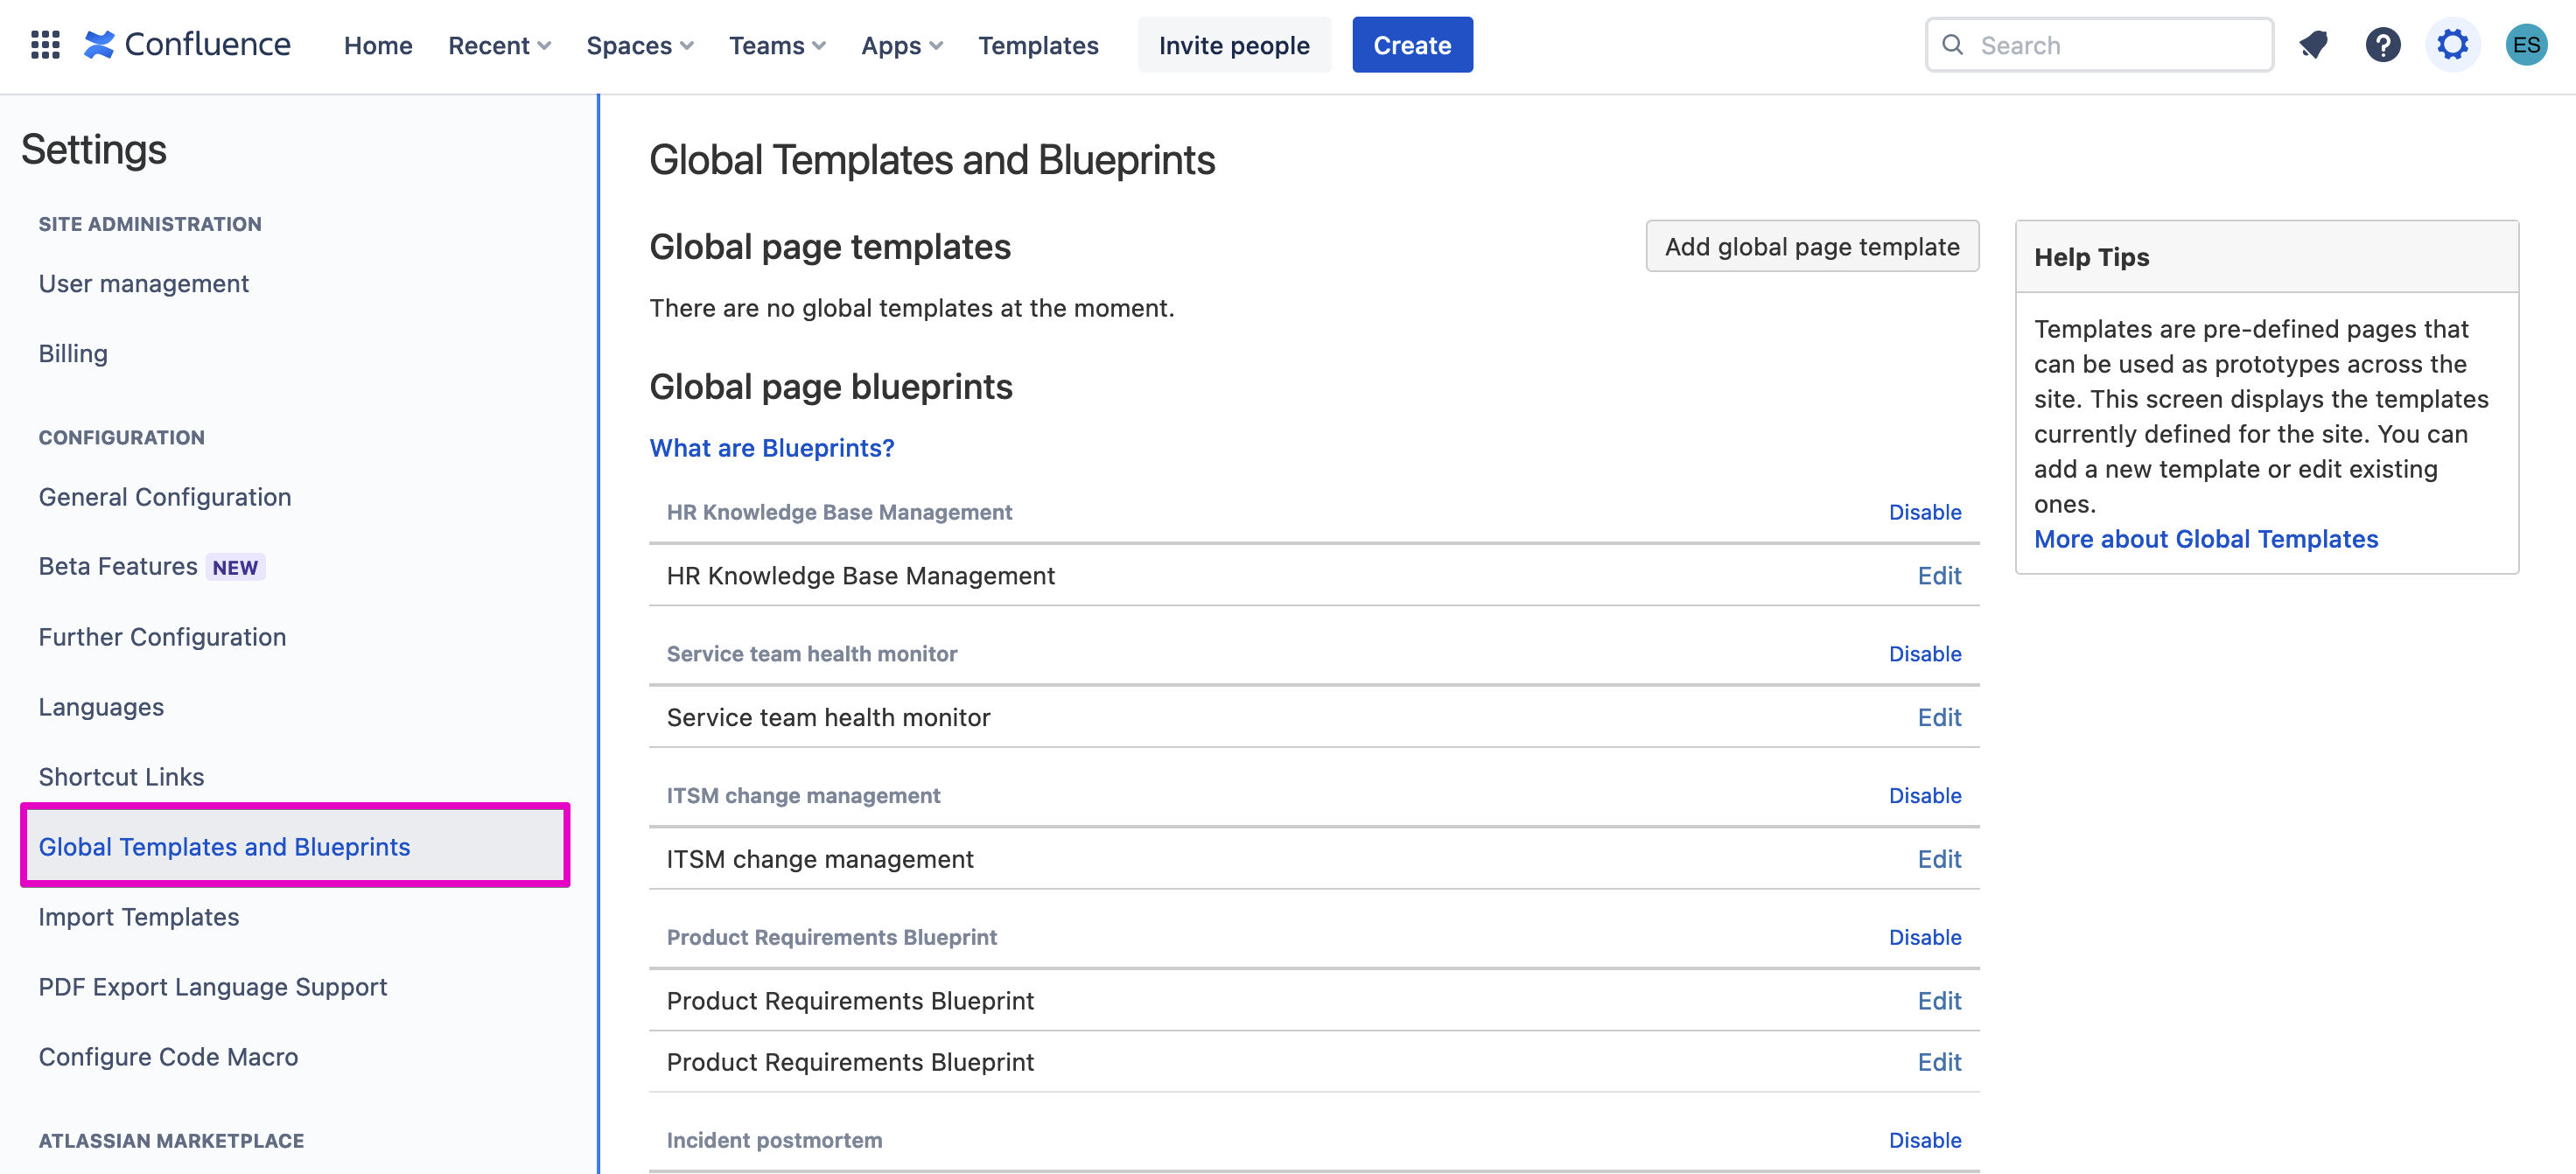Viewport: 2576px width, 1174px height.
Task: Click the Invite people button
Action: point(1233,44)
